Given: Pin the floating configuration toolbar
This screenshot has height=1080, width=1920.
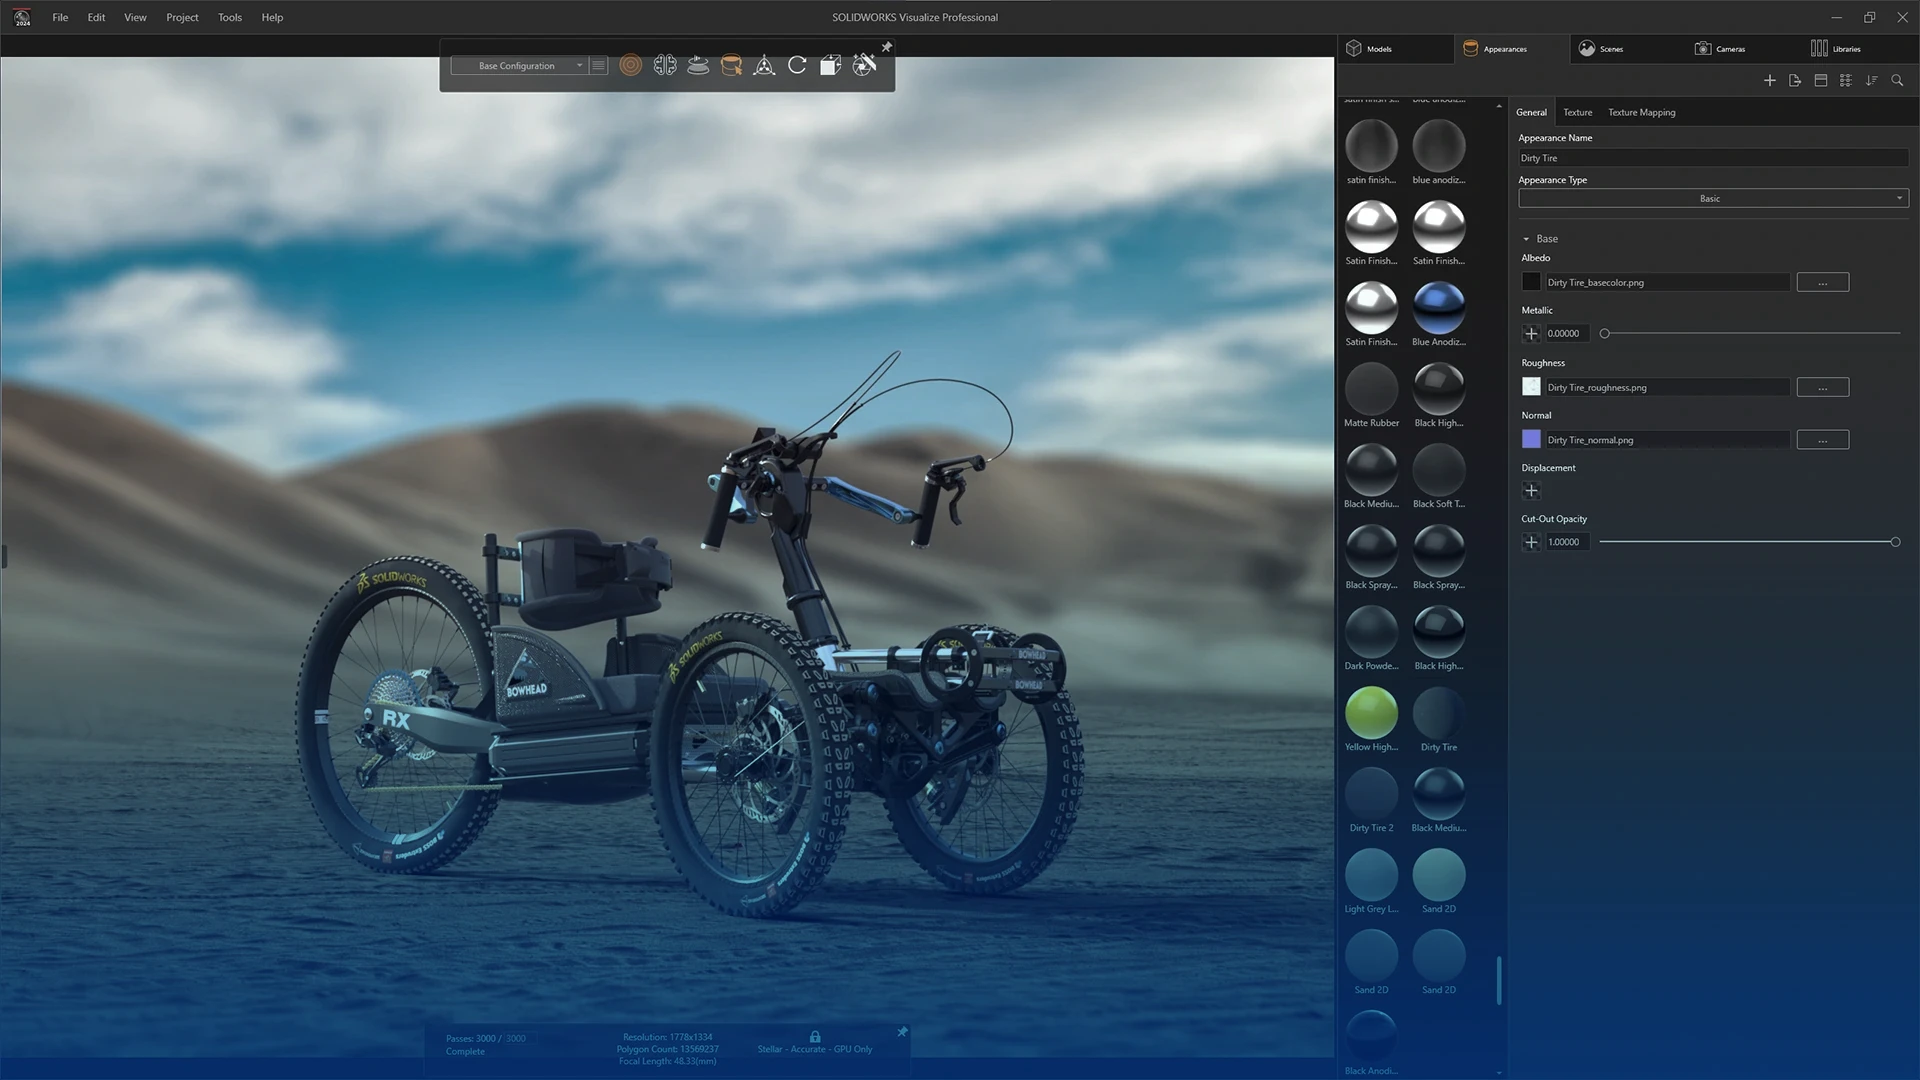Looking at the screenshot, I should pos(886,46).
